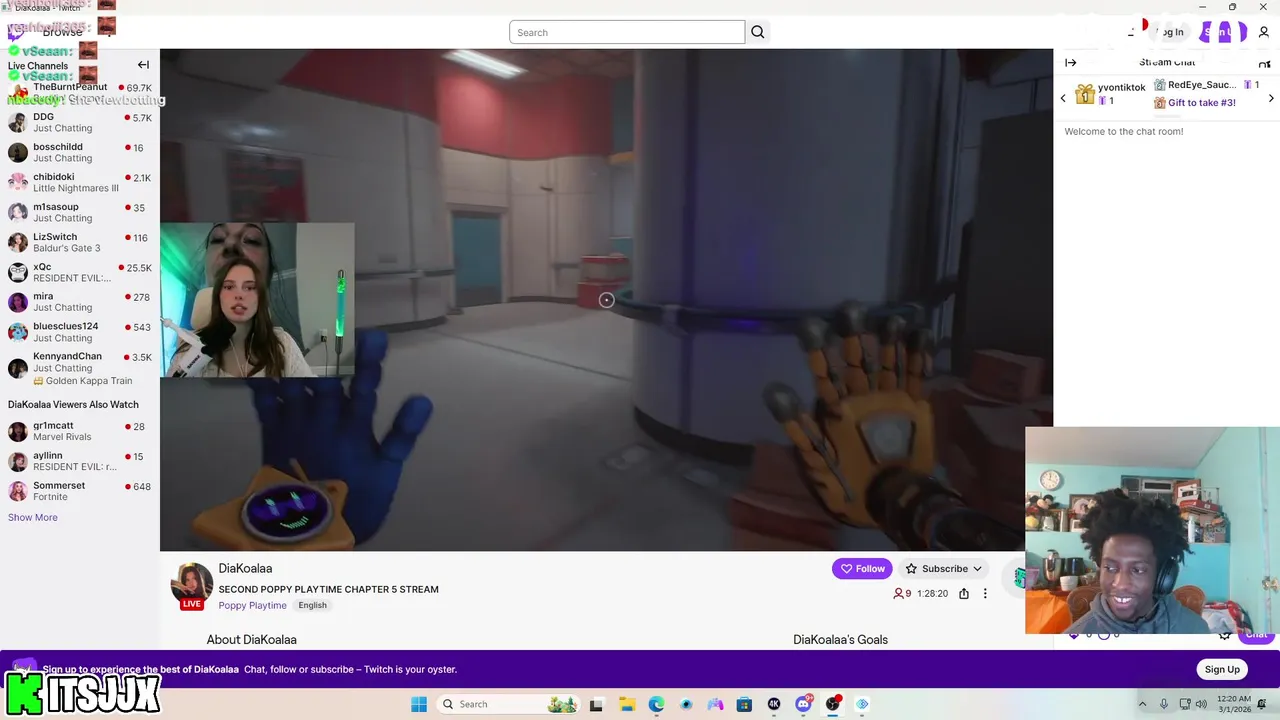
Task: Click the About DiaKoalaa heading
Action: pyautogui.click(x=251, y=640)
